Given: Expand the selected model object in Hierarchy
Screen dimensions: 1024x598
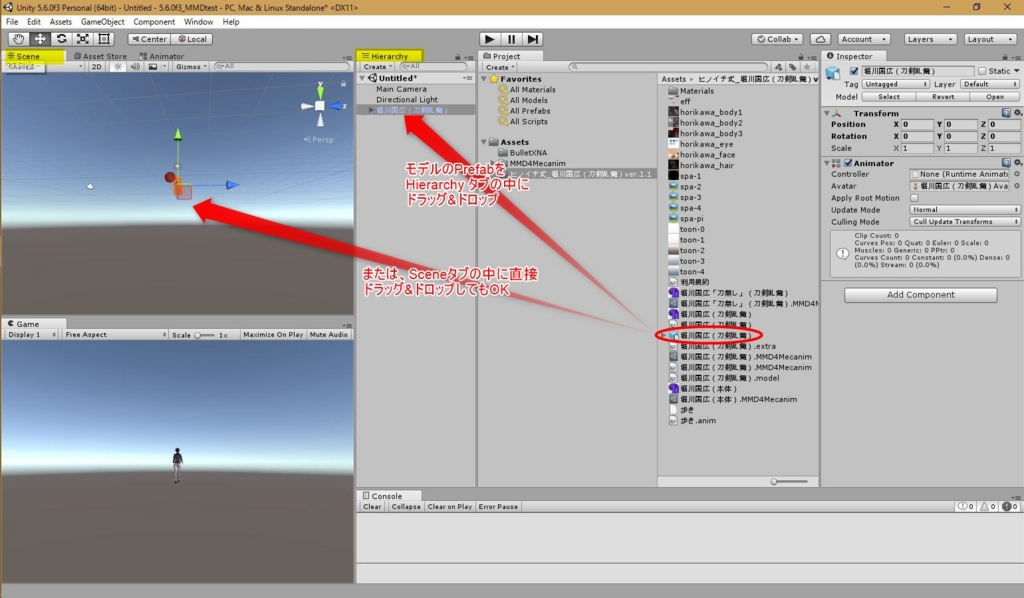Looking at the screenshot, I should pyautogui.click(x=371, y=110).
